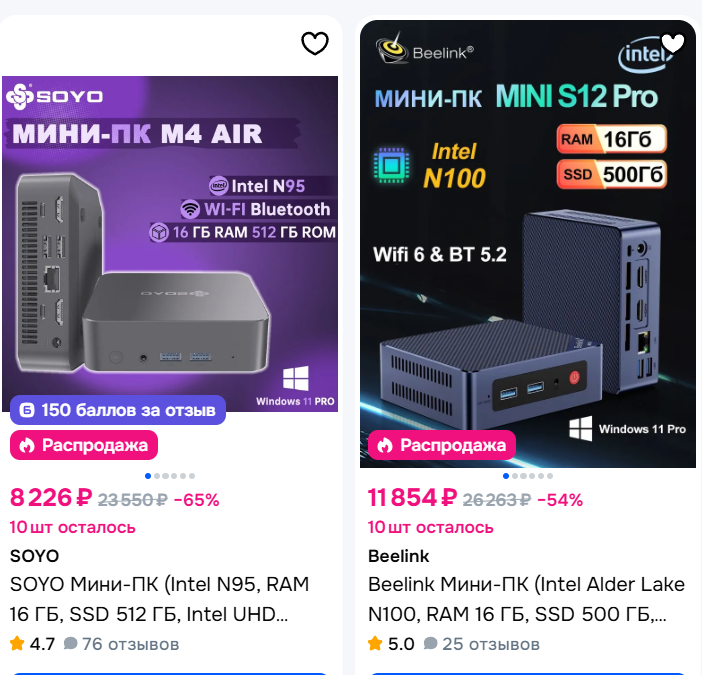Click the flame icon on Beelink Распродажа badge

[x=386, y=445]
